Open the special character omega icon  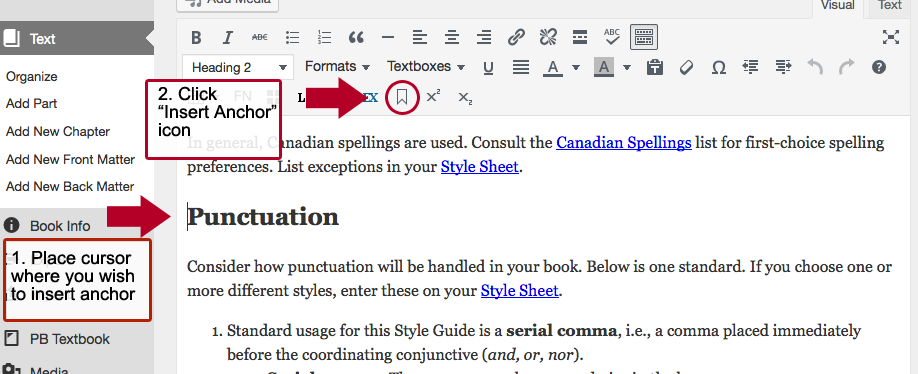pyautogui.click(x=718, y=67)
